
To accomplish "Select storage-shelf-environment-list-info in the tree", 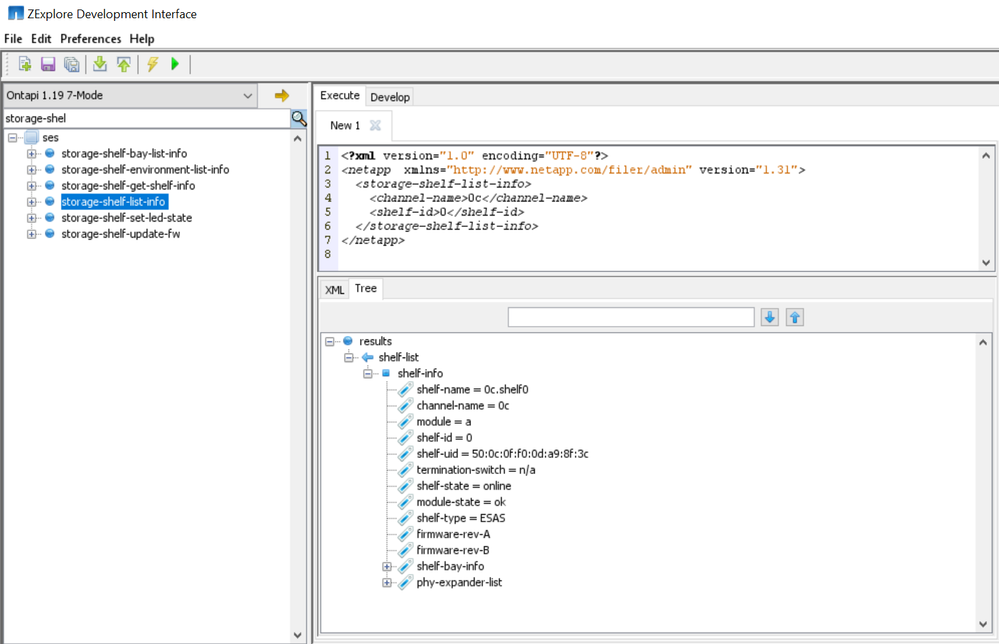I will pyautogui.click(x=145, y=170).
